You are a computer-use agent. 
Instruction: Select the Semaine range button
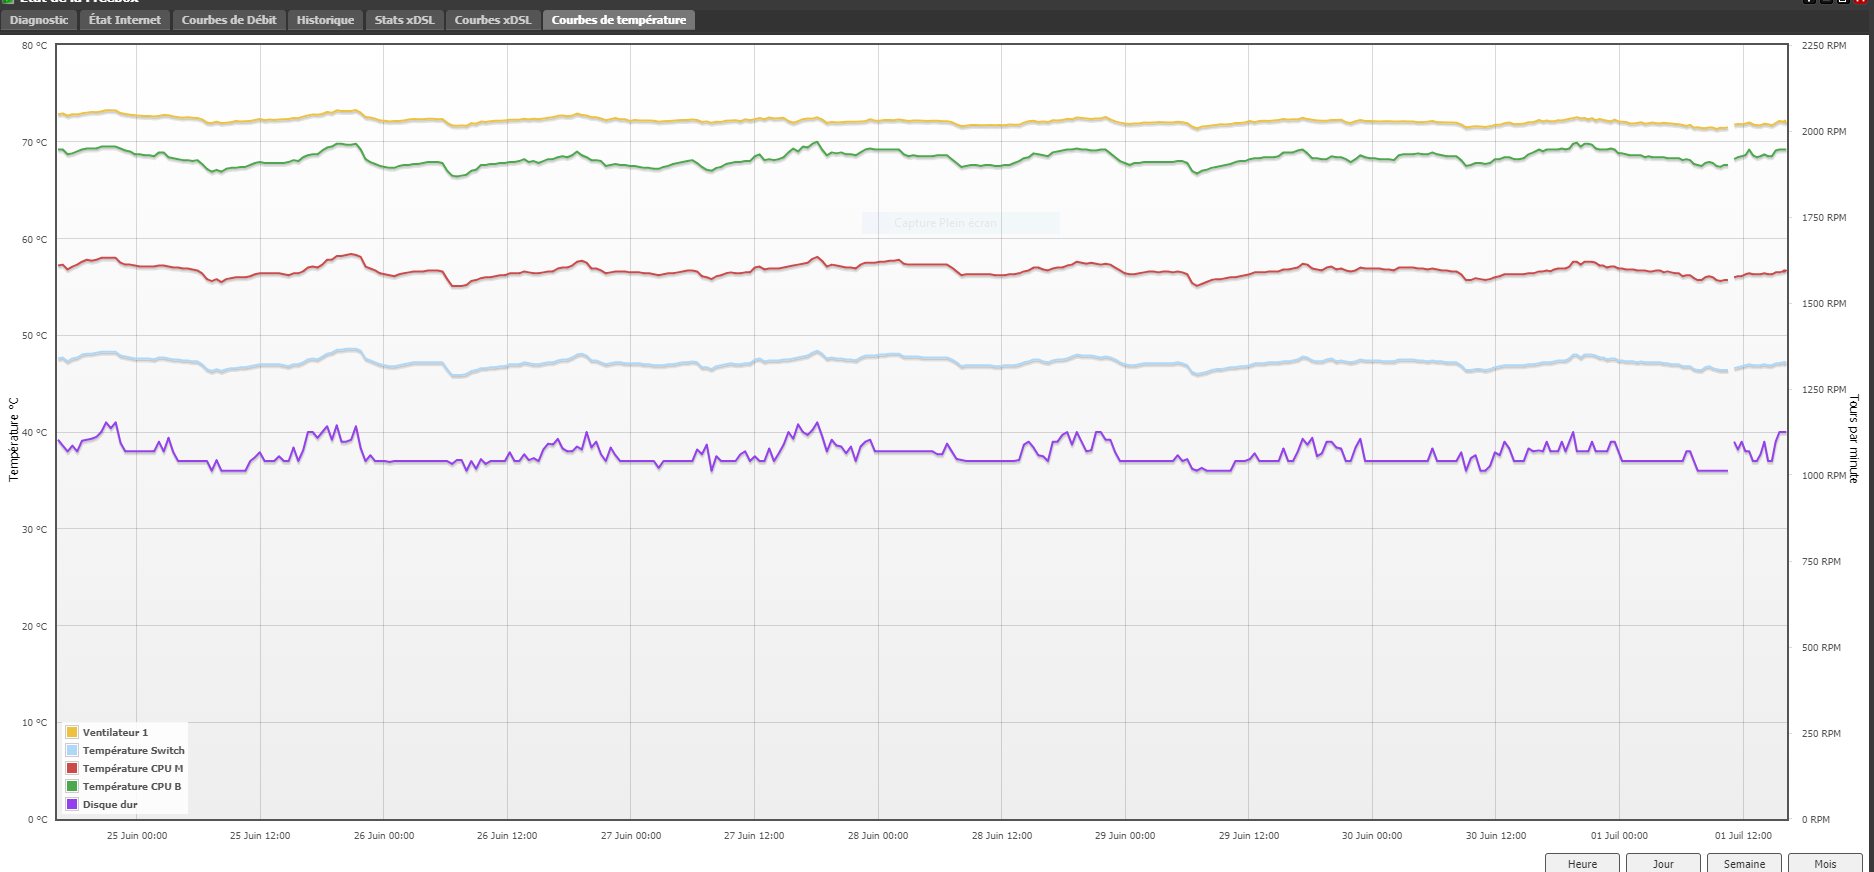click(x=1744, y=863)
